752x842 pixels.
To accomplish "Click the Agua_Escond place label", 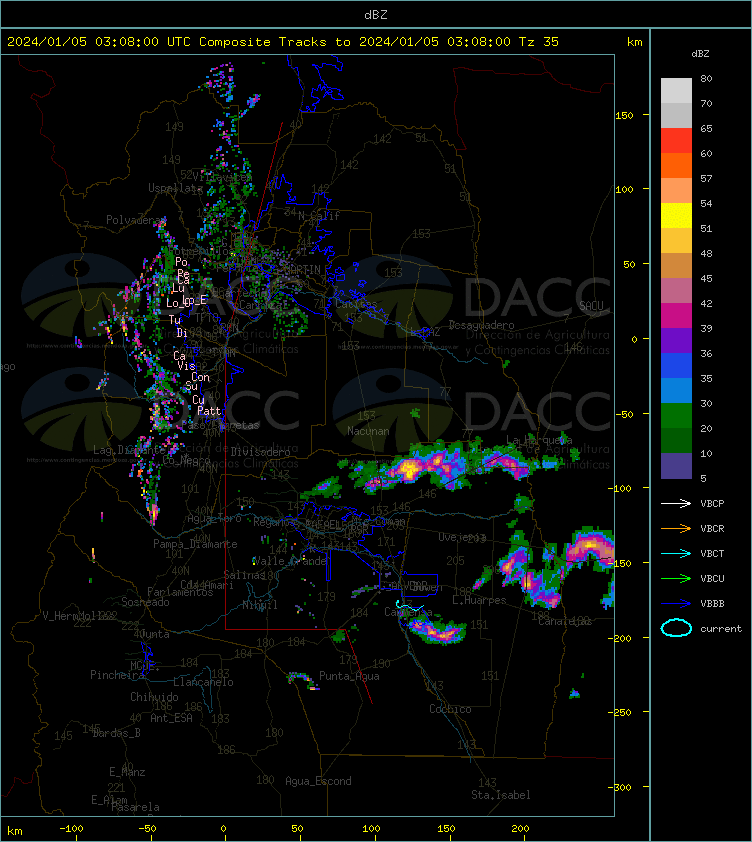I will coord(318,781).
